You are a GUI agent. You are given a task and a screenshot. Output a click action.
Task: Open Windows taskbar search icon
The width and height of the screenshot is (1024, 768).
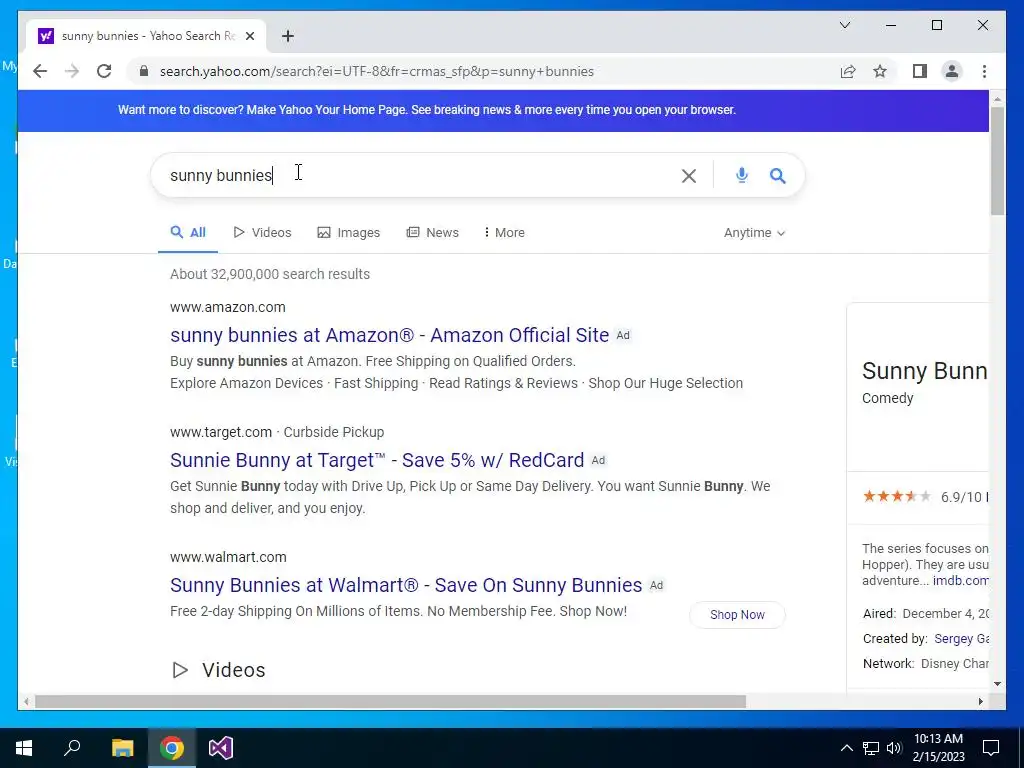pos(72,748)
